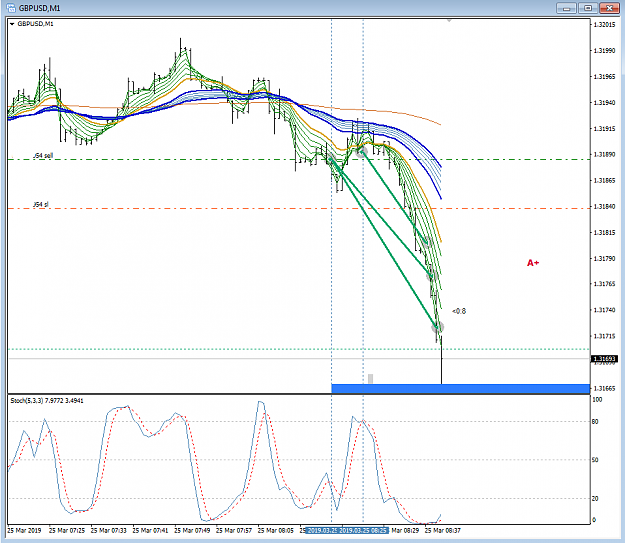Image resolution: width=625 pixels, height=543 pixels.
Task: Click the '<0.8' annotation on chart
Action: tap(459, 311)
